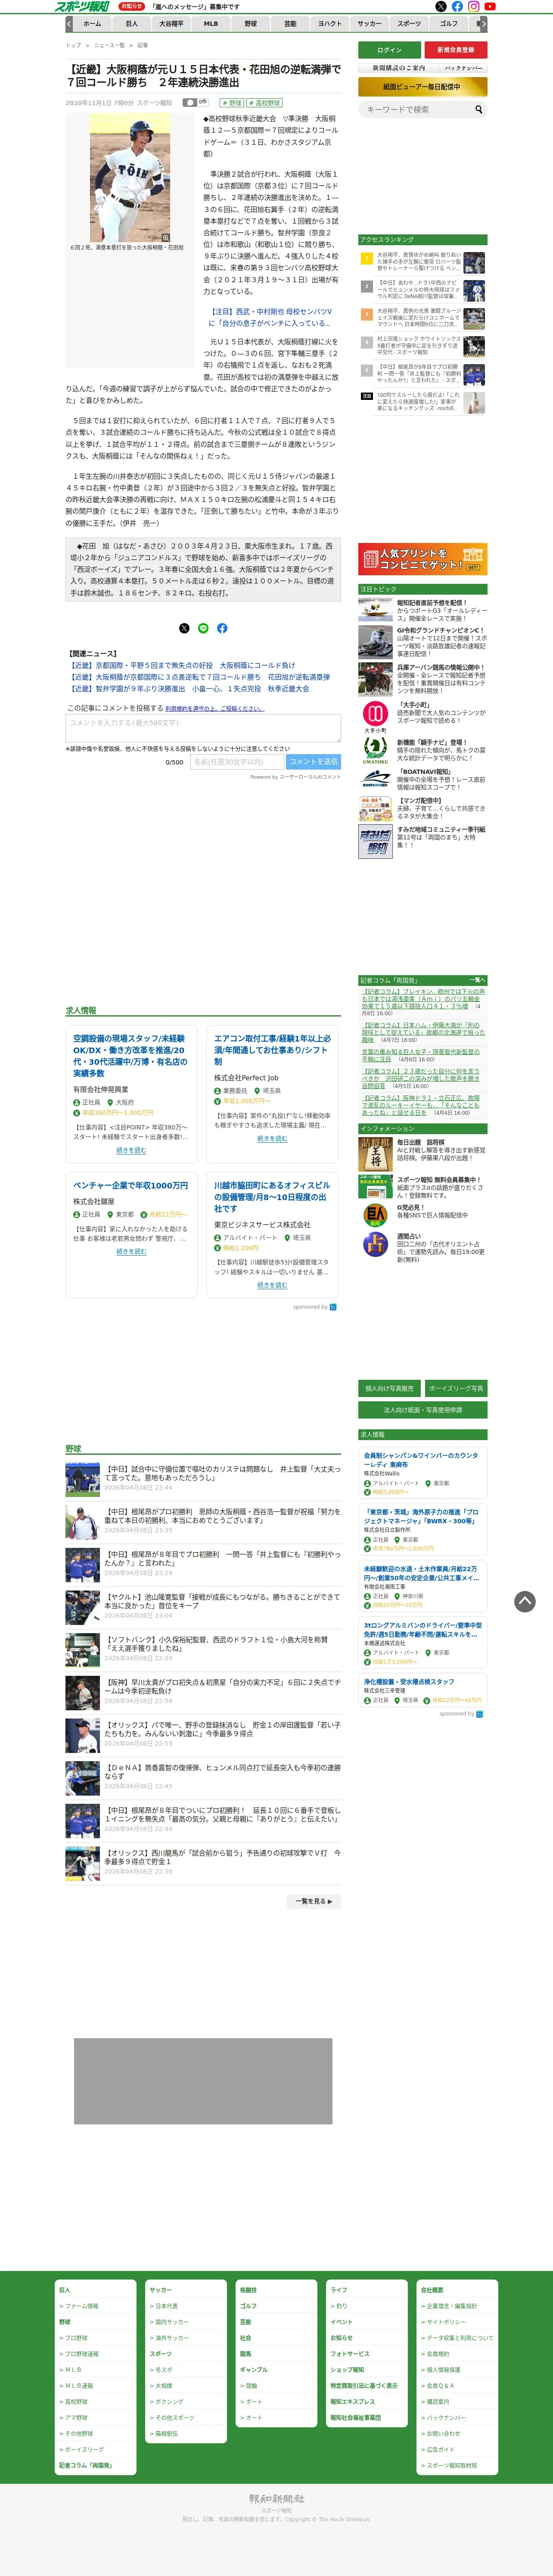Viewport: 553px width, 2576px height.
Task: Click the # 野球 tag
Action: pos(232,103)
